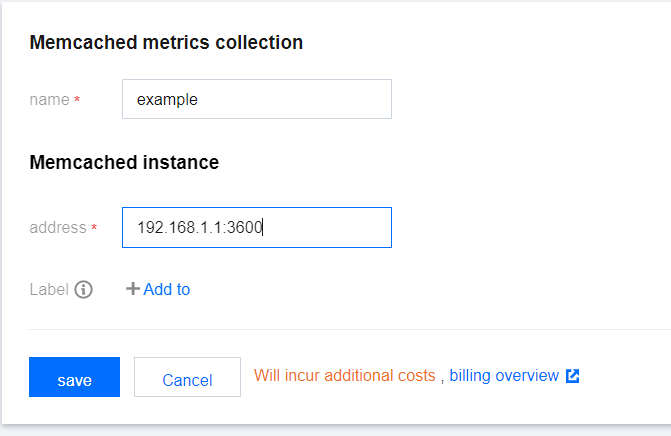The width and height of the screenshot is (671, 436).
Task: Click the 'Will incur additional costs' warning
Action: coord(345,376)
